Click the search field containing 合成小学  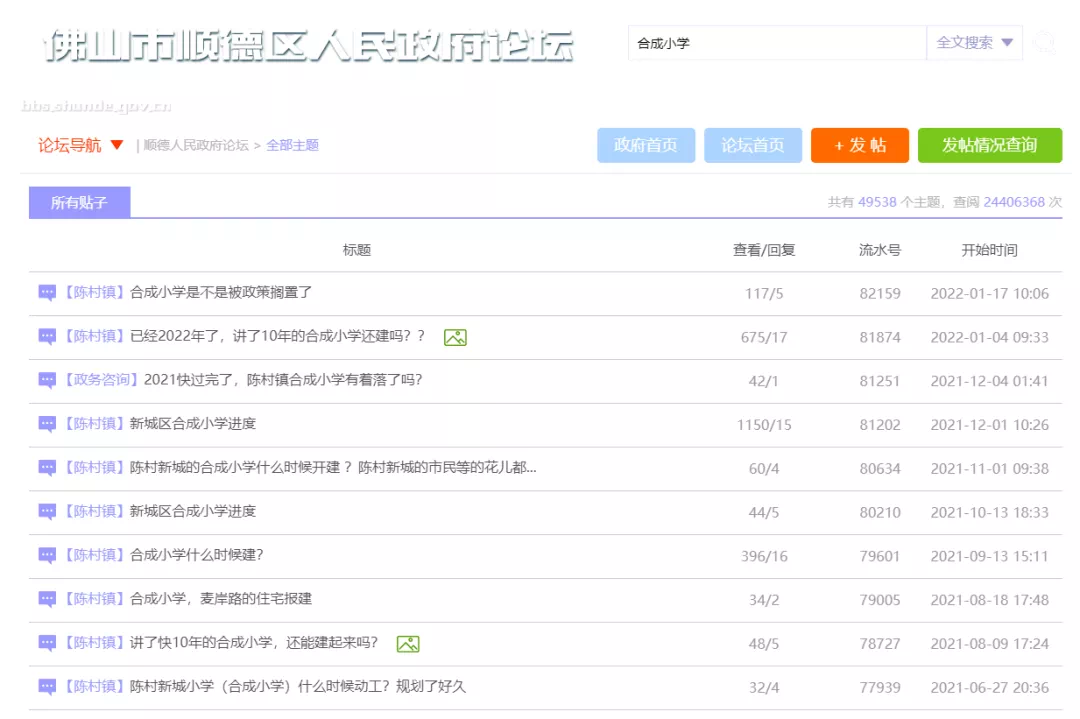point(777,43)
